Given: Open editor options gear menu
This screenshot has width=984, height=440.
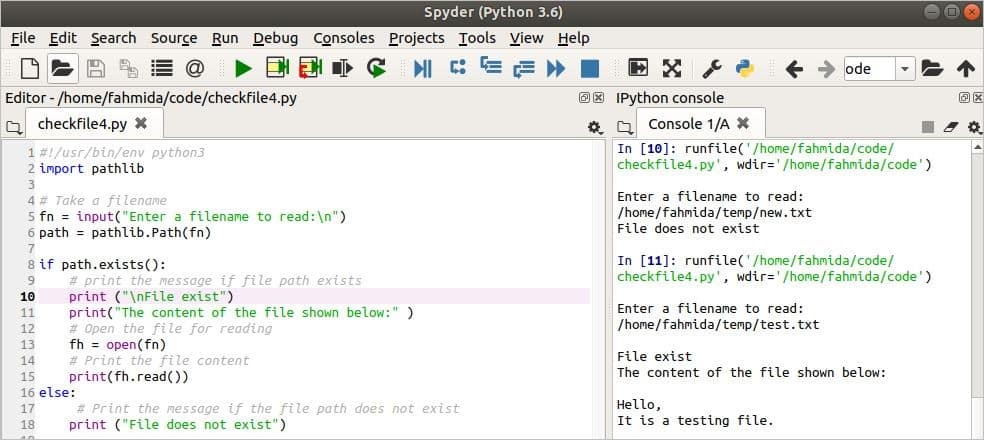Looking at the screenshot, I should pos(594,127).
